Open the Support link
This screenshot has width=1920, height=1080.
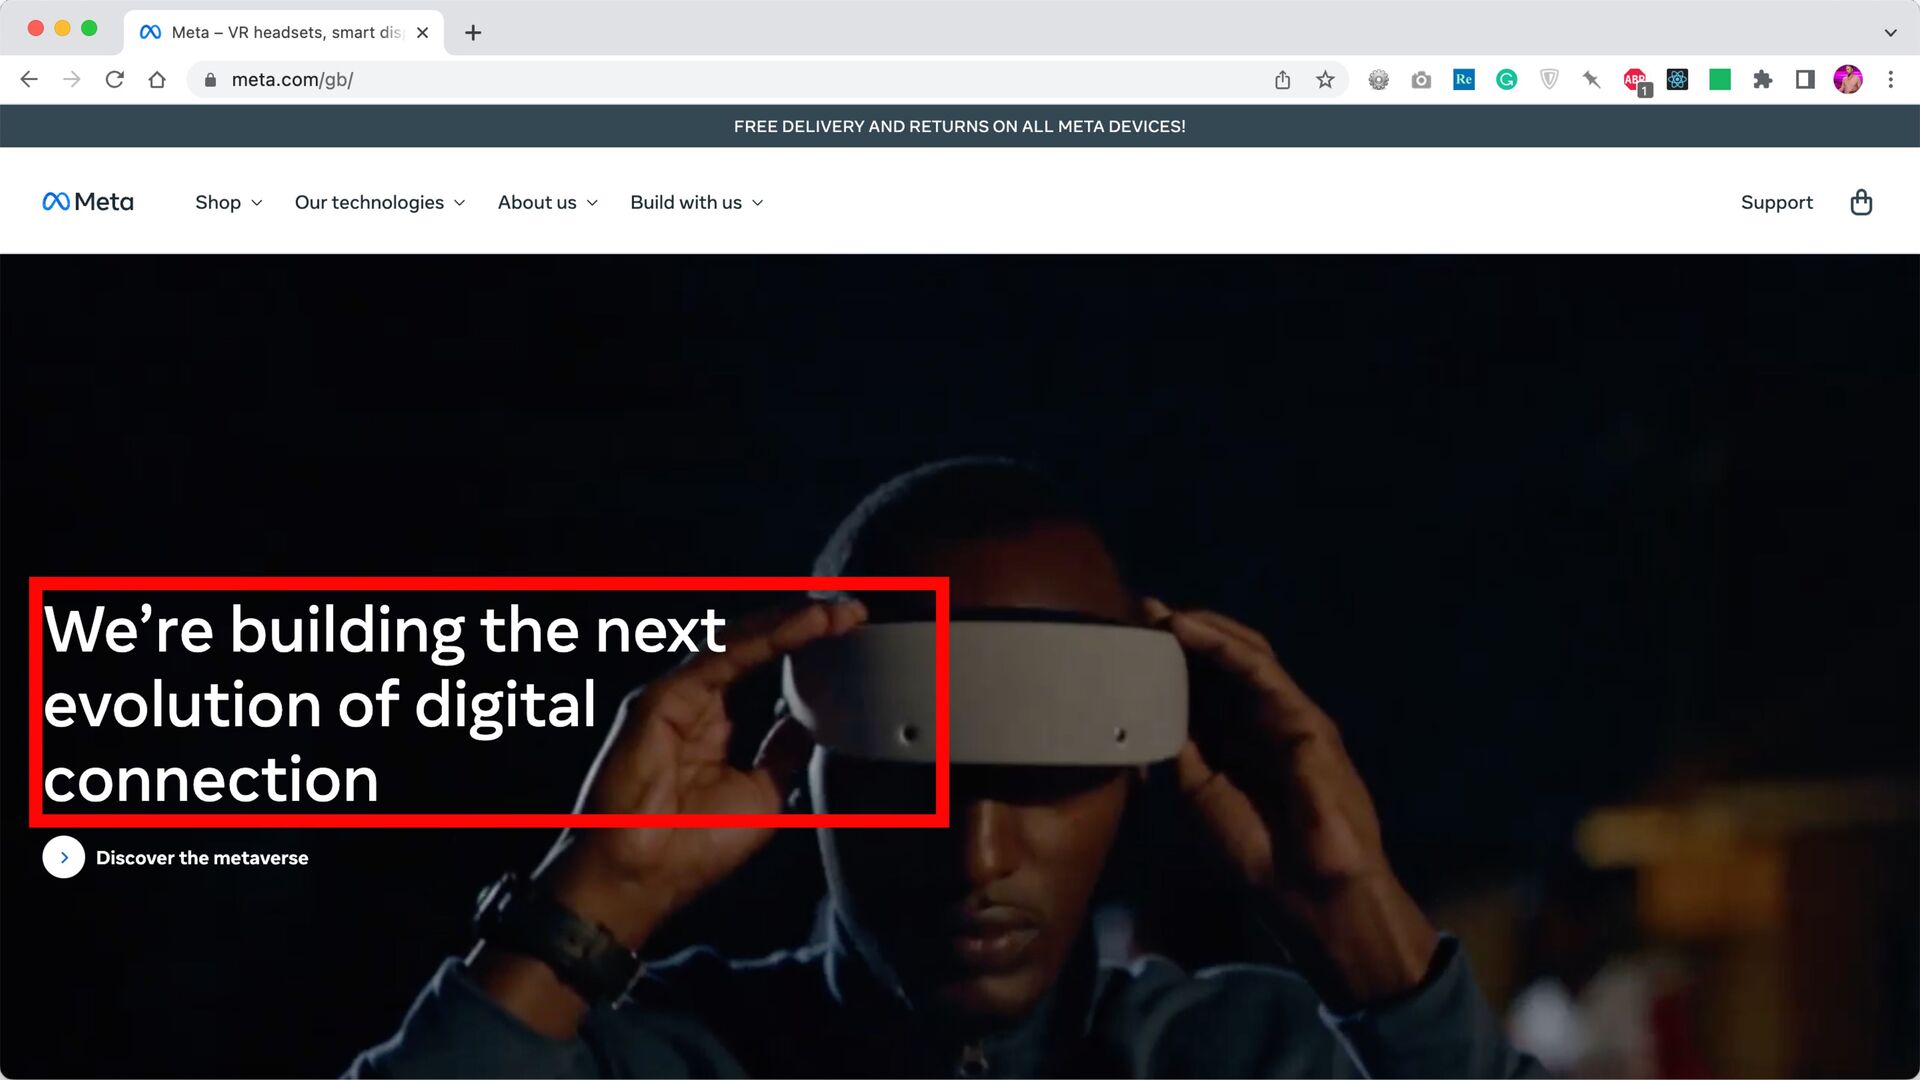[1776, 203]
